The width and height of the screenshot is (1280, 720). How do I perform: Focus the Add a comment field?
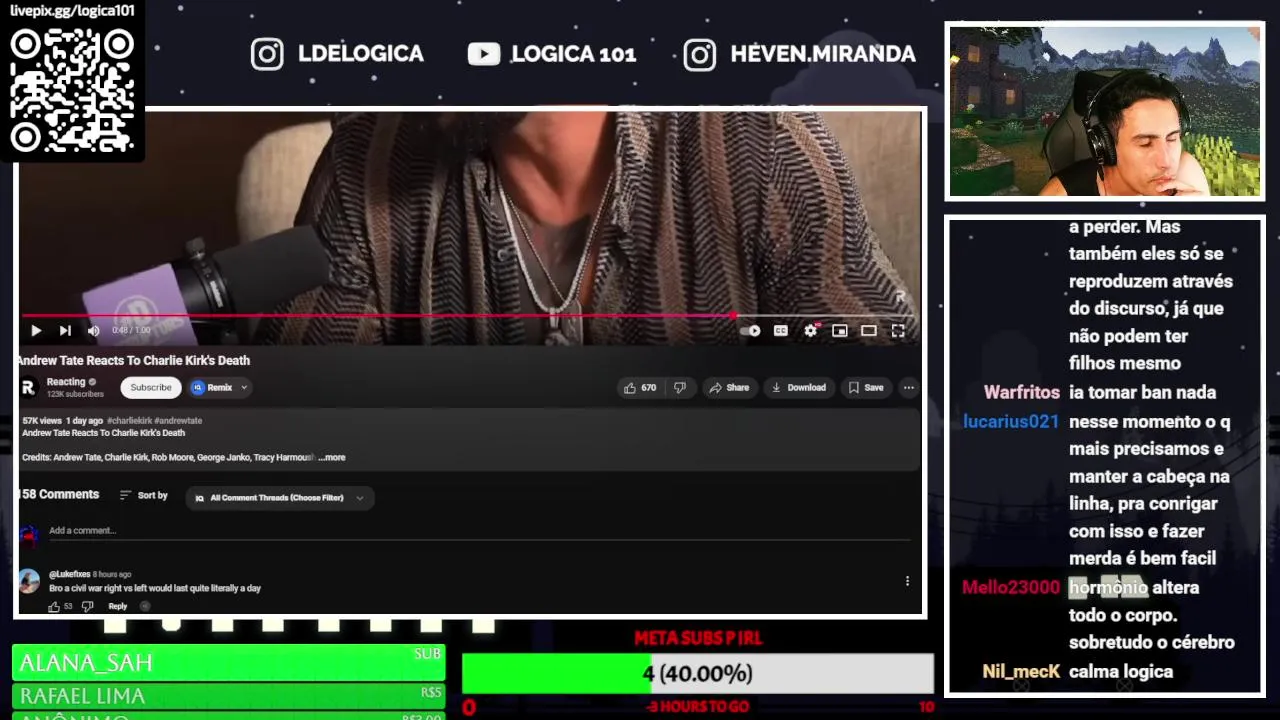(x=480, y=531)
